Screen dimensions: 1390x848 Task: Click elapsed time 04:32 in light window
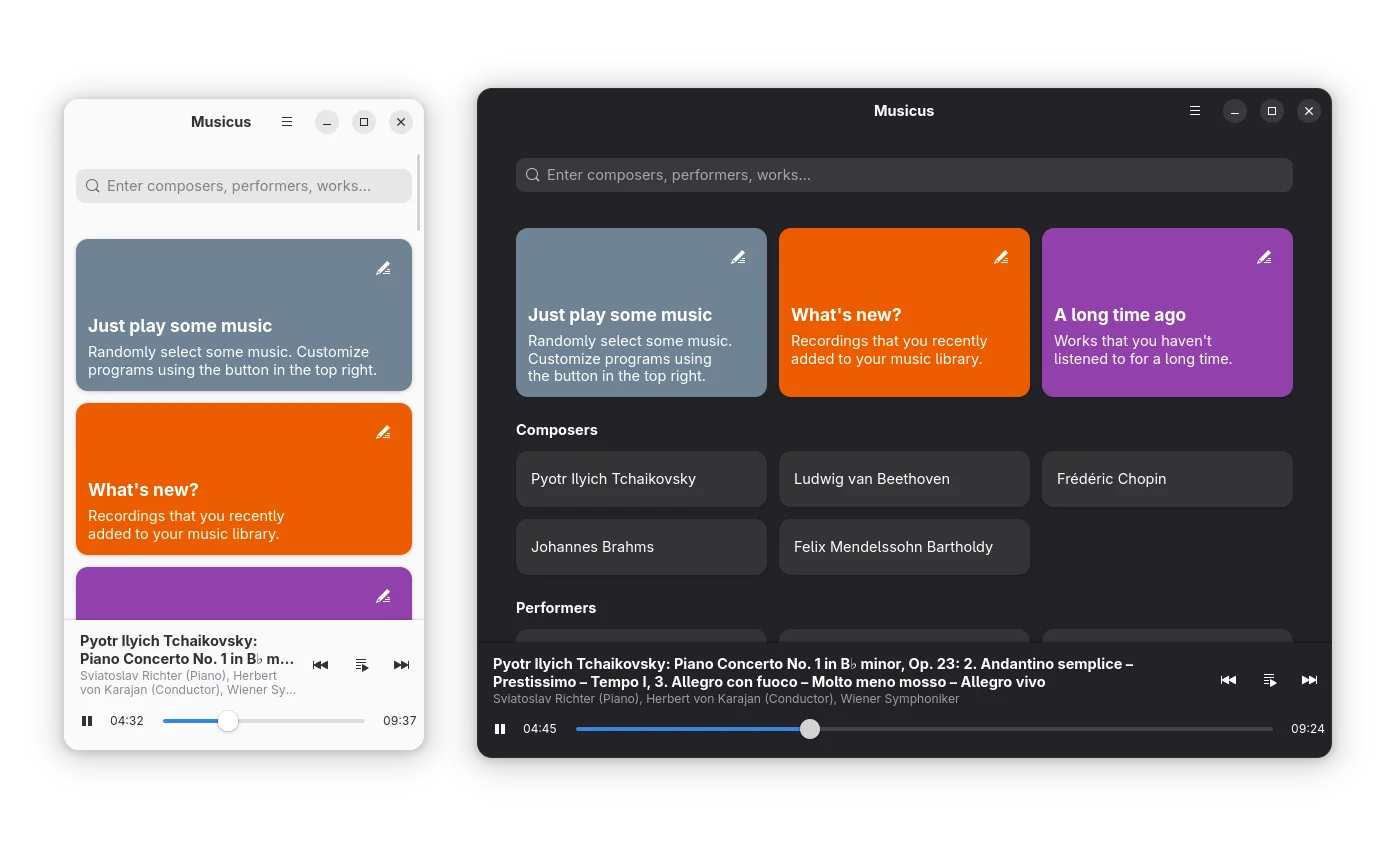[127, 721]
